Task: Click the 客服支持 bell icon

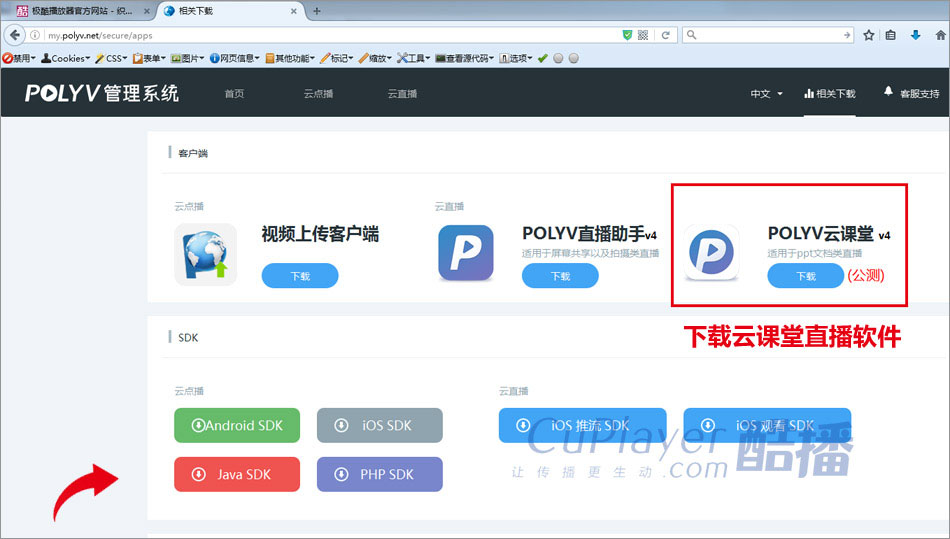Action: point(888,92)
